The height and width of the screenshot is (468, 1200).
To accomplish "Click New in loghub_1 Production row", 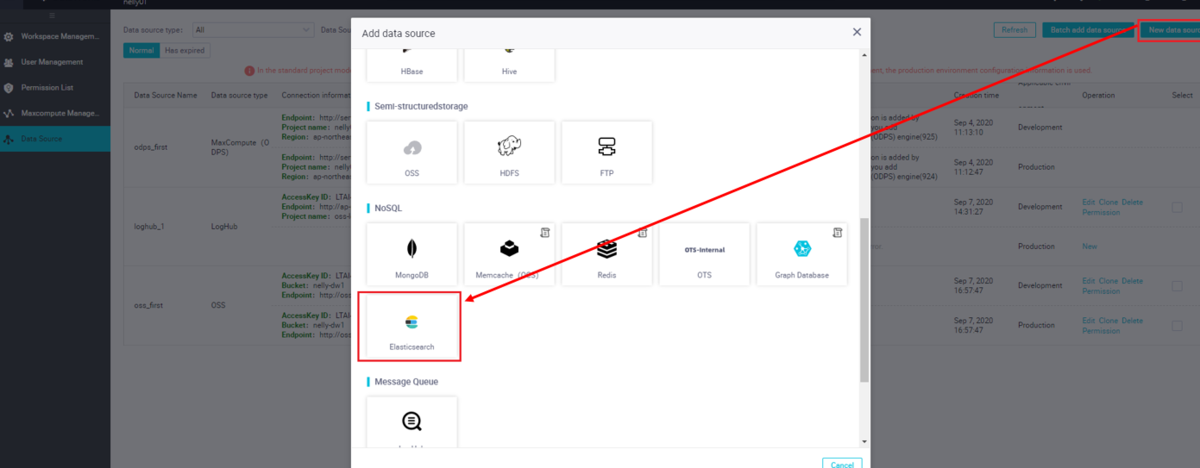I will [x=1089, y=246].
